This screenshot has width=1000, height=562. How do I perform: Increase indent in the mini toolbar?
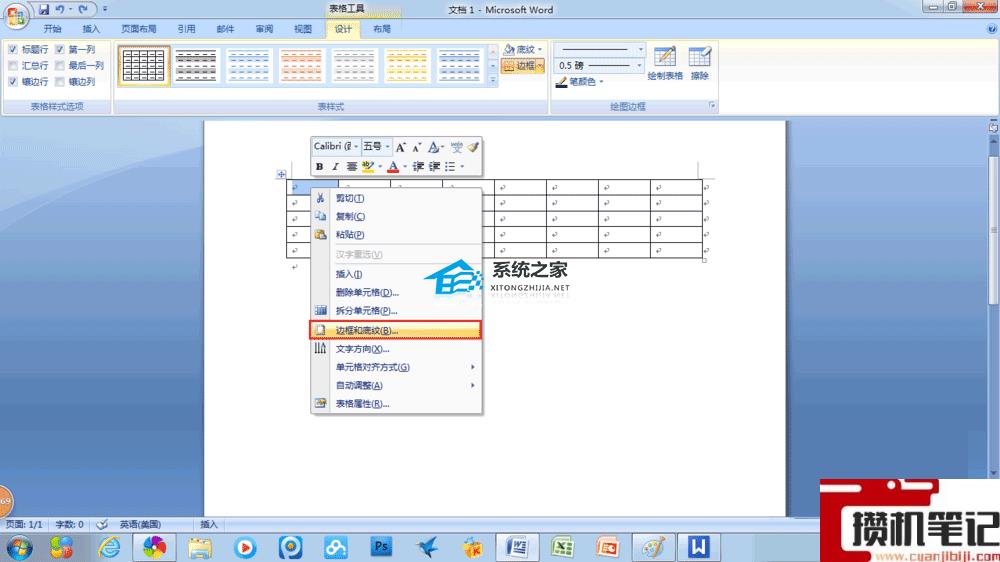click(434, 166)
